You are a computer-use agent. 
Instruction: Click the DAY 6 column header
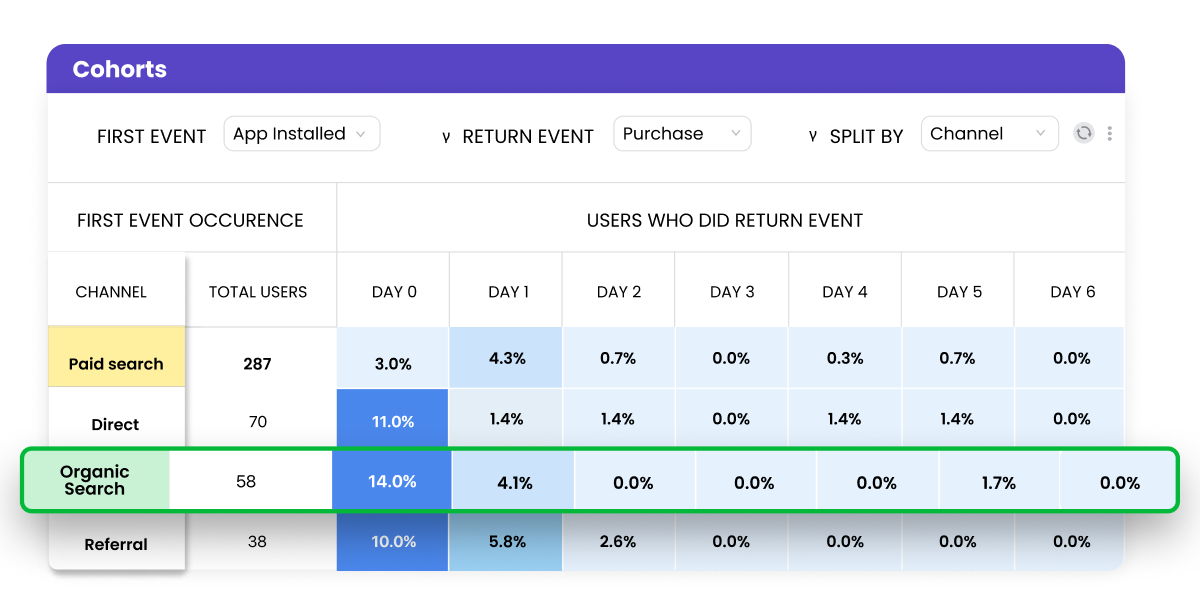1072,292
